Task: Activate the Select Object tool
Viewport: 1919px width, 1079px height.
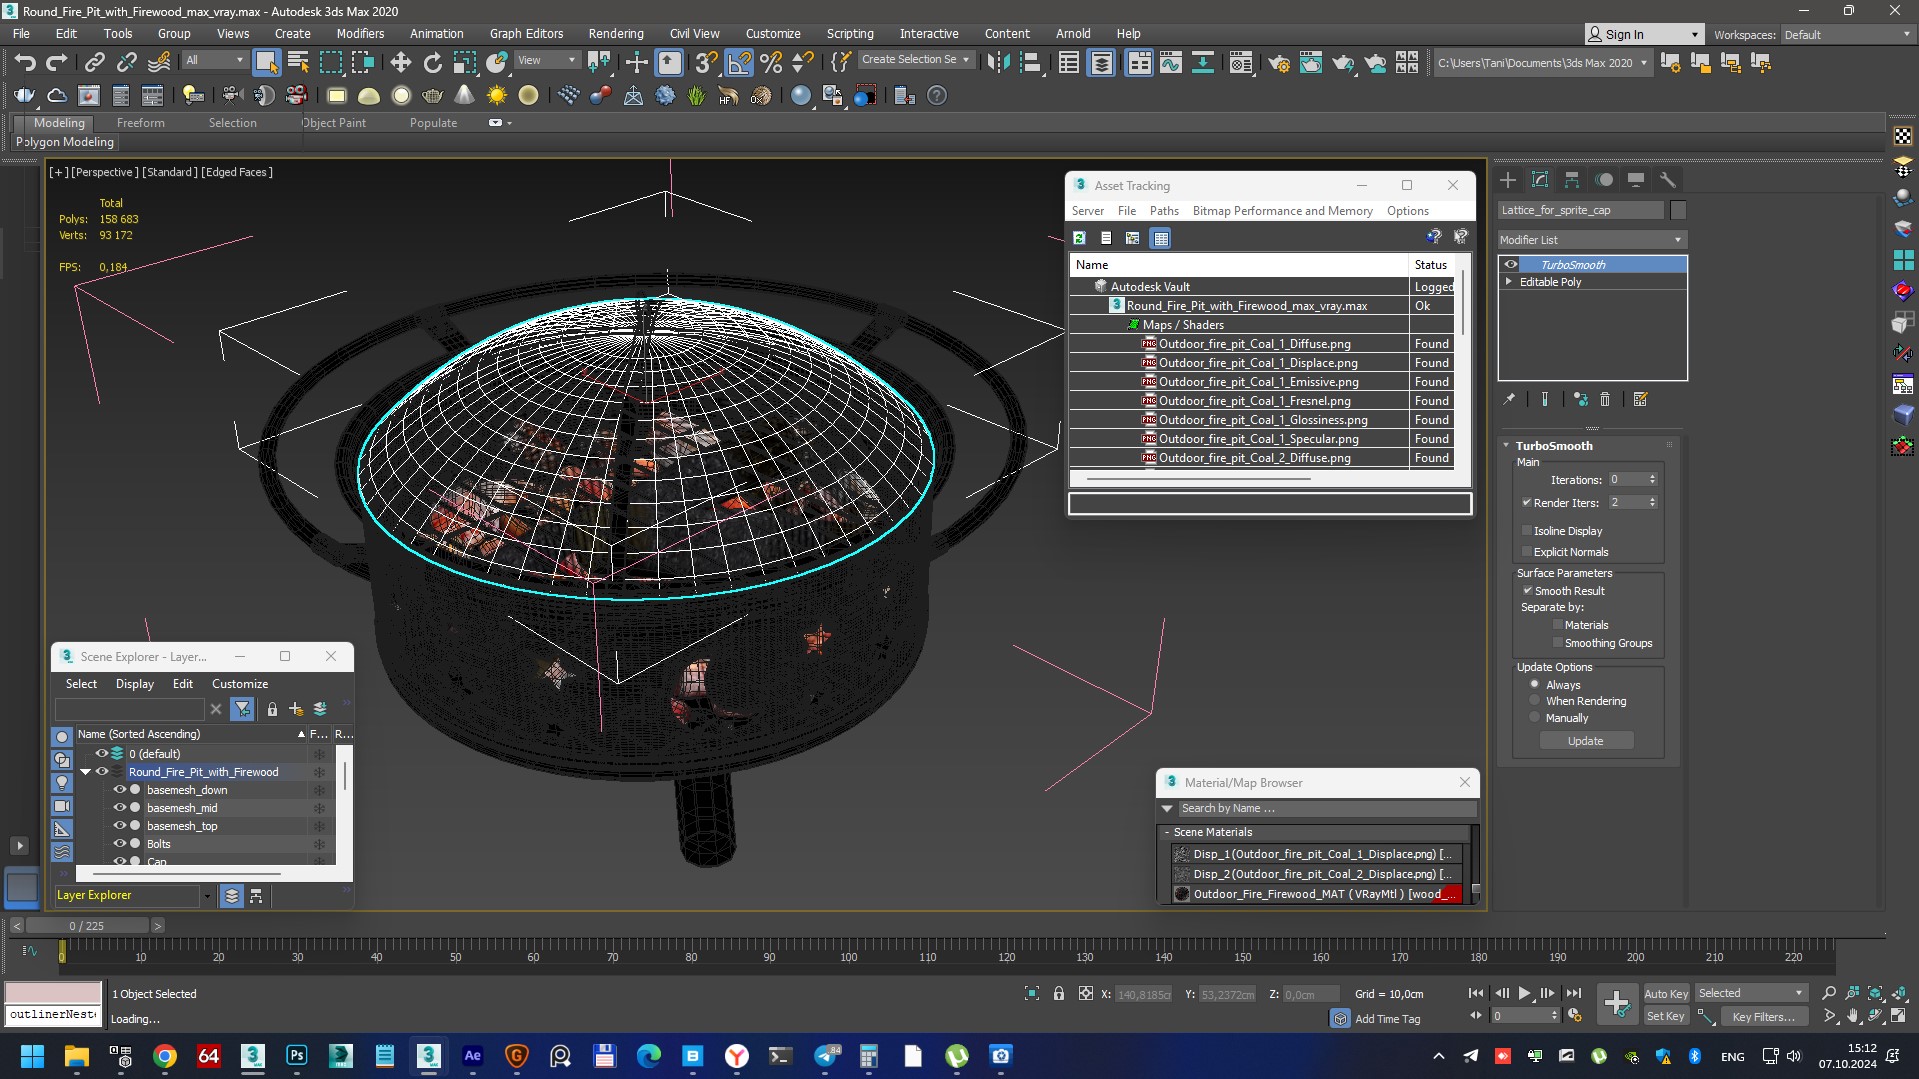Action: pos(266,63)
